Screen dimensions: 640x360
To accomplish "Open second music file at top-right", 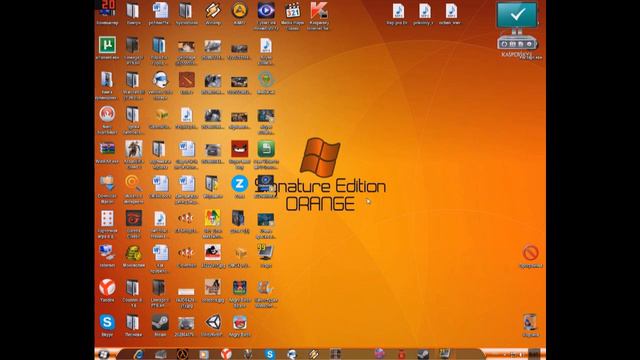I will pos(424,11).
